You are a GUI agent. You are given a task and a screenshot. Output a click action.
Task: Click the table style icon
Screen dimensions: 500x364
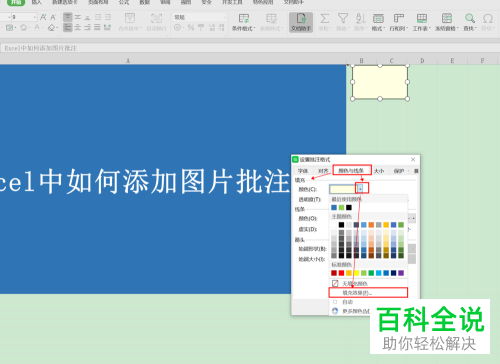click(x=271, y=18)
